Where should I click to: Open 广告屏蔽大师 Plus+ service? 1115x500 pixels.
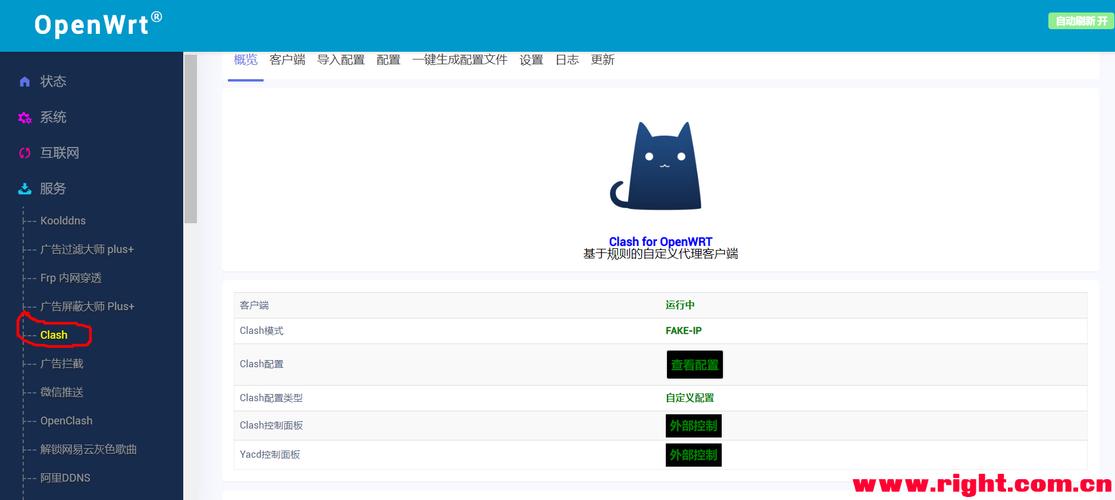[87, 307]
